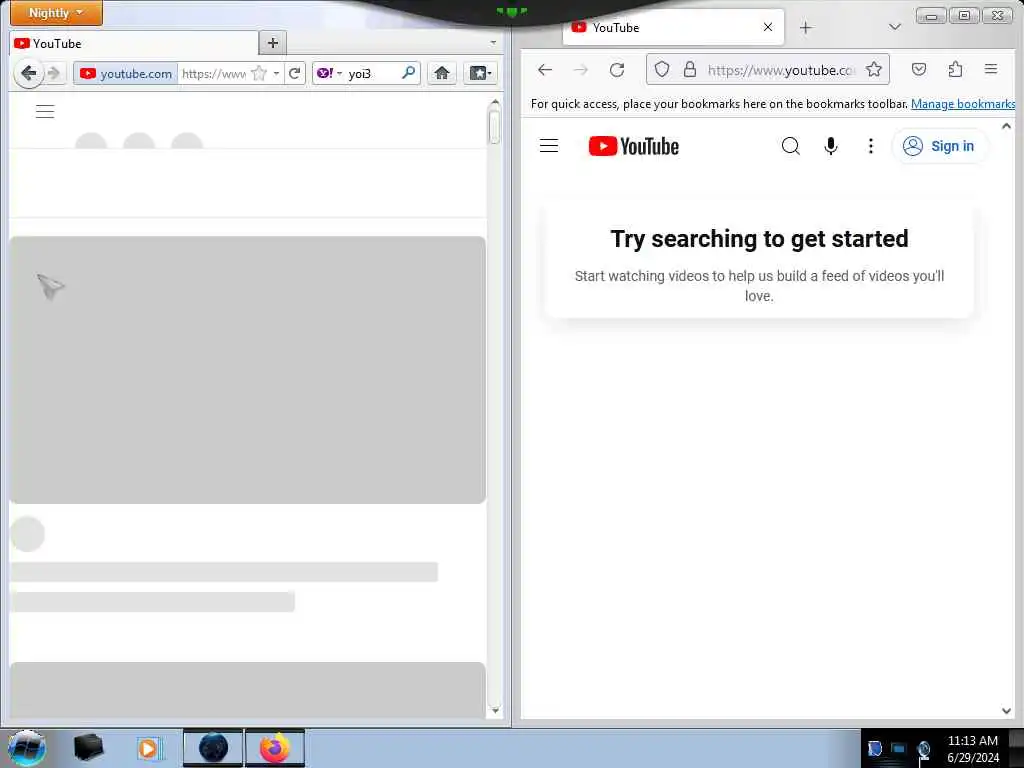Reload the page in Nightly

[295, 73]
